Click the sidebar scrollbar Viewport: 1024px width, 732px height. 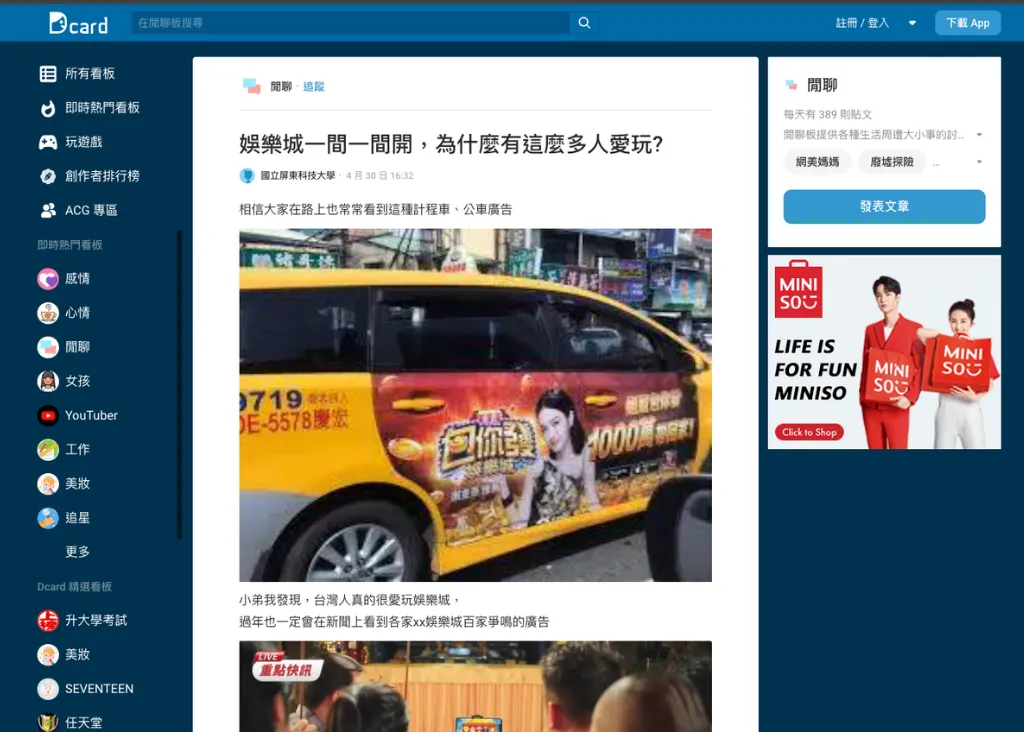(180, 385)
